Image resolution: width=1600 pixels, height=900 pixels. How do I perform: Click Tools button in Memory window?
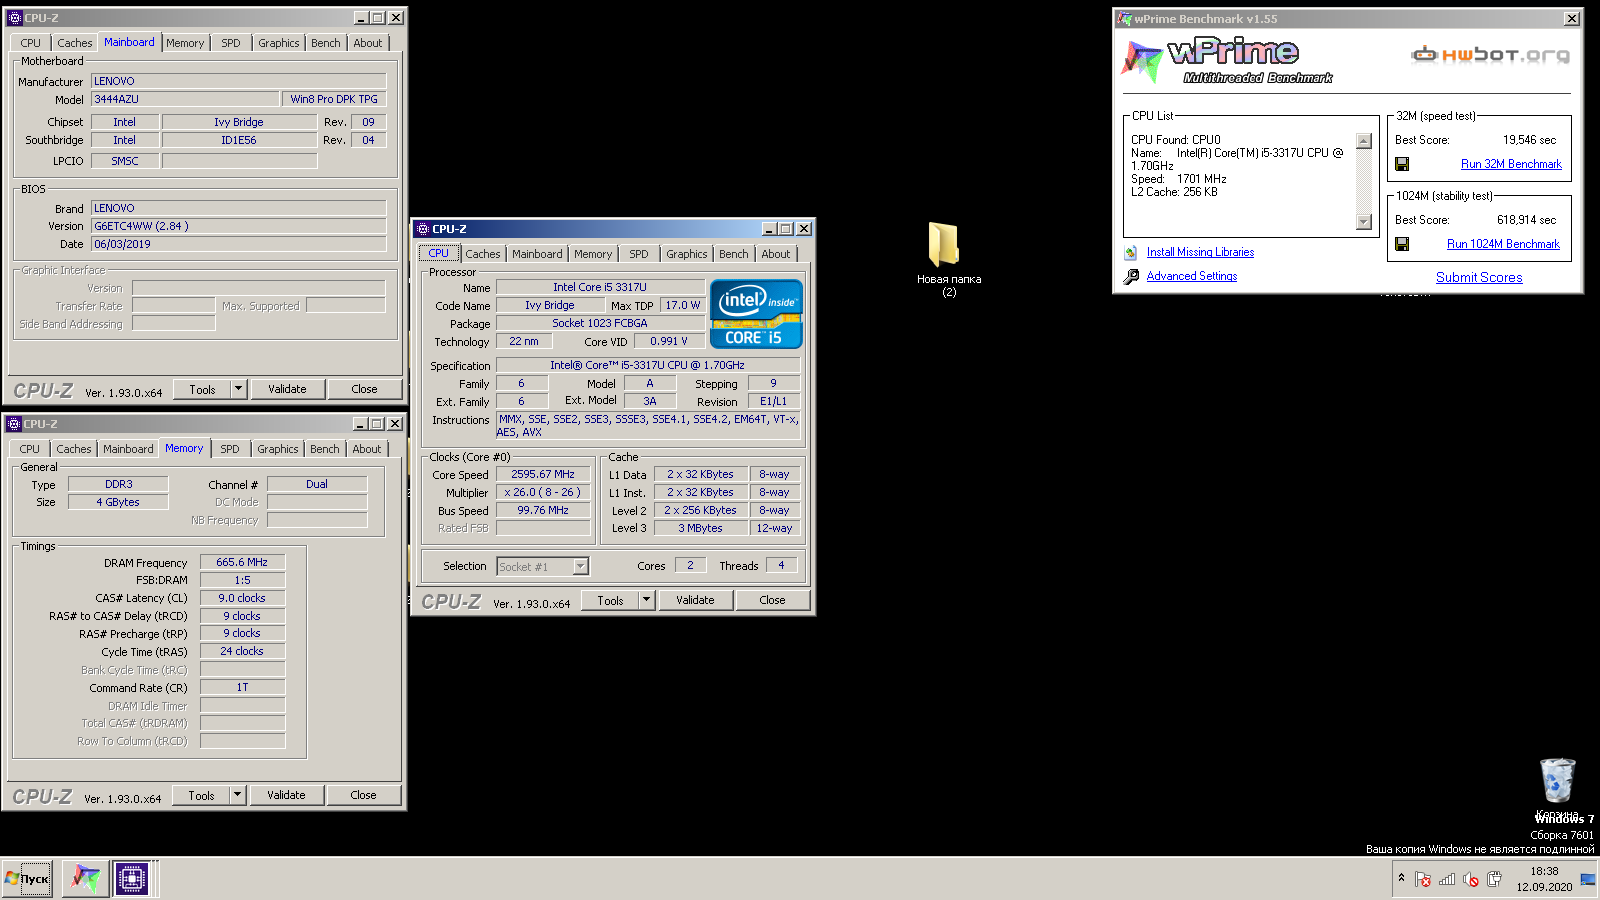(201, 795)
